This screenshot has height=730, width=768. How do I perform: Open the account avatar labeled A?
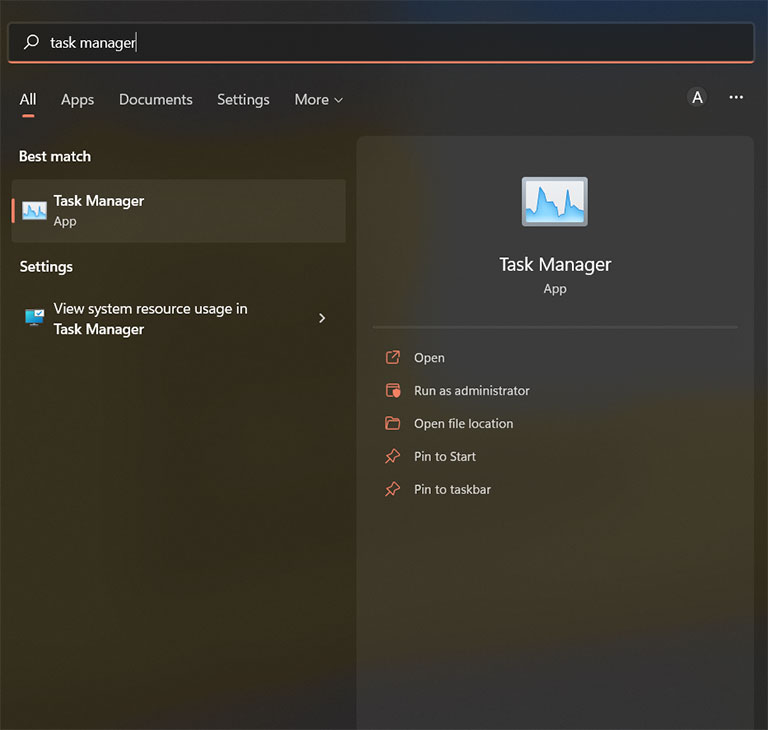click(x=697, y=97)
